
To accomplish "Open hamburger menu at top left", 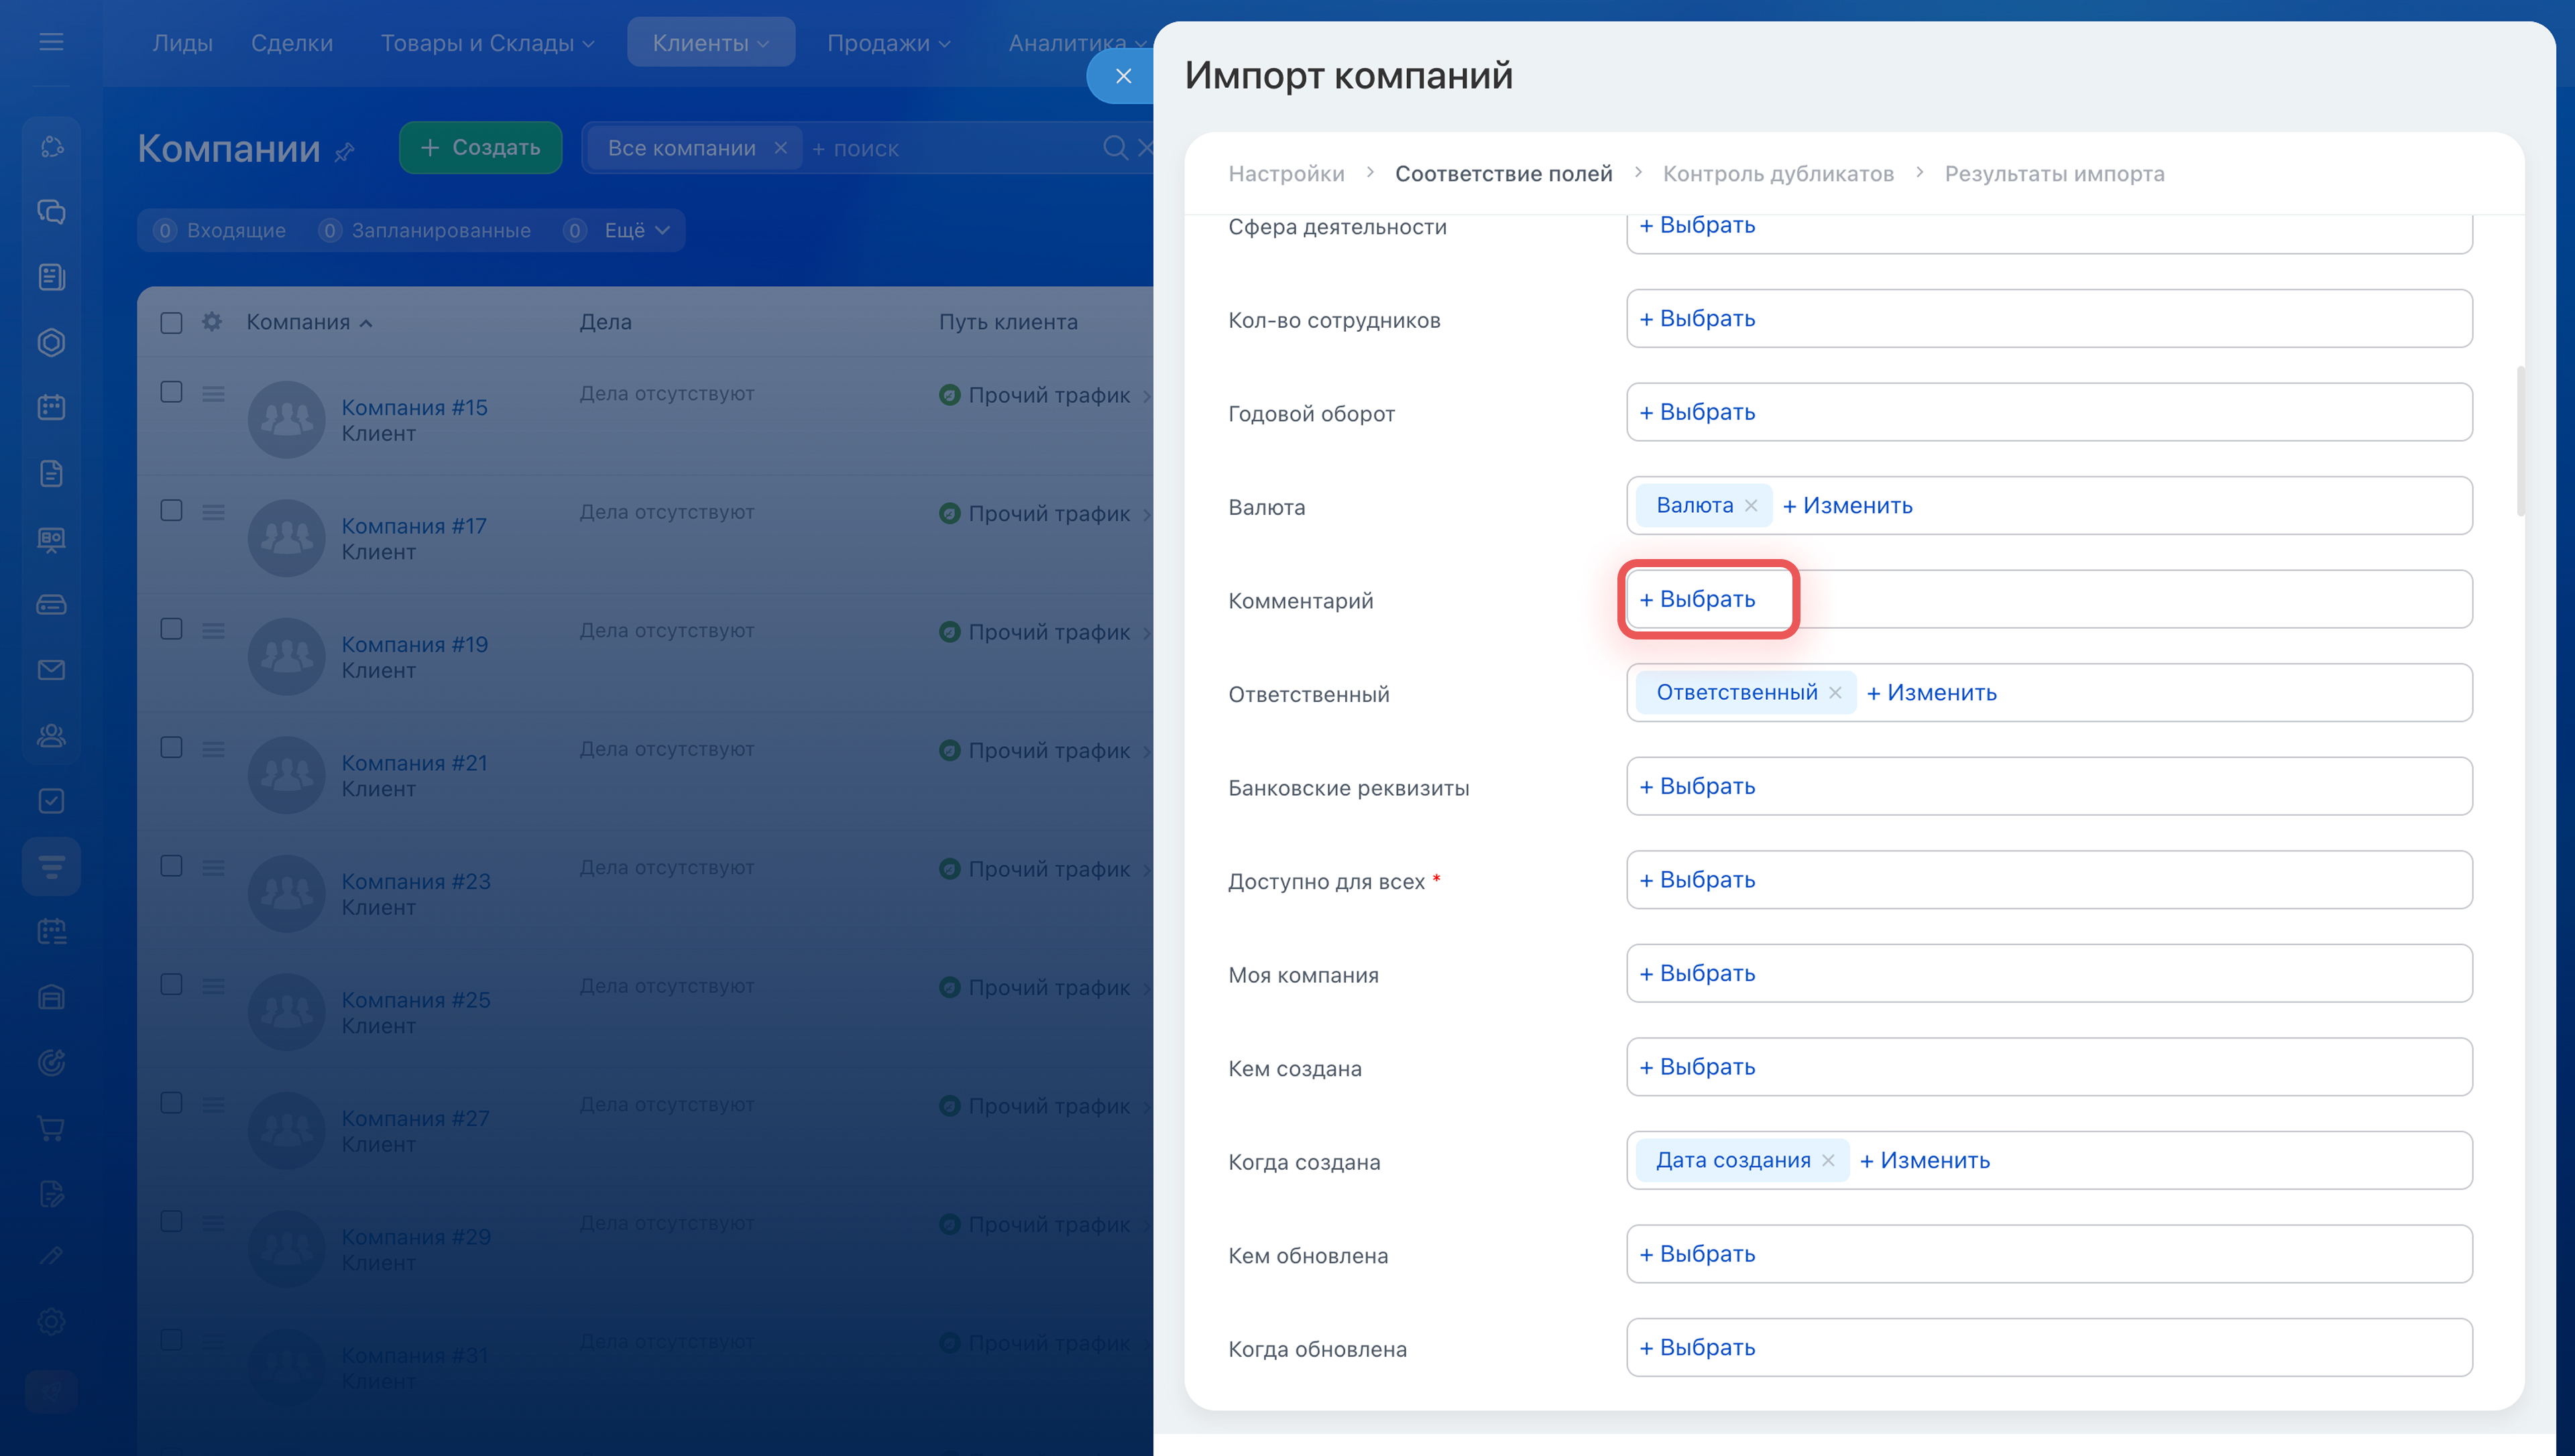I will pyautogui.click(x=51, y=42).
